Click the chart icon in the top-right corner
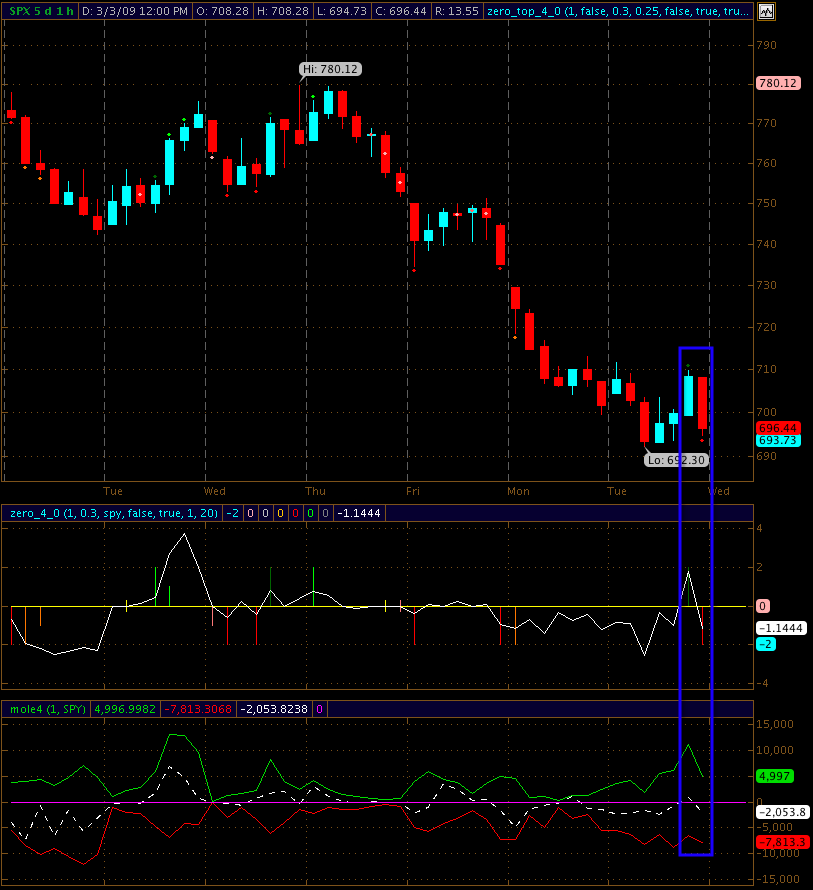The width and height of the screenshot is (813, 890). (x=765, y=12)
